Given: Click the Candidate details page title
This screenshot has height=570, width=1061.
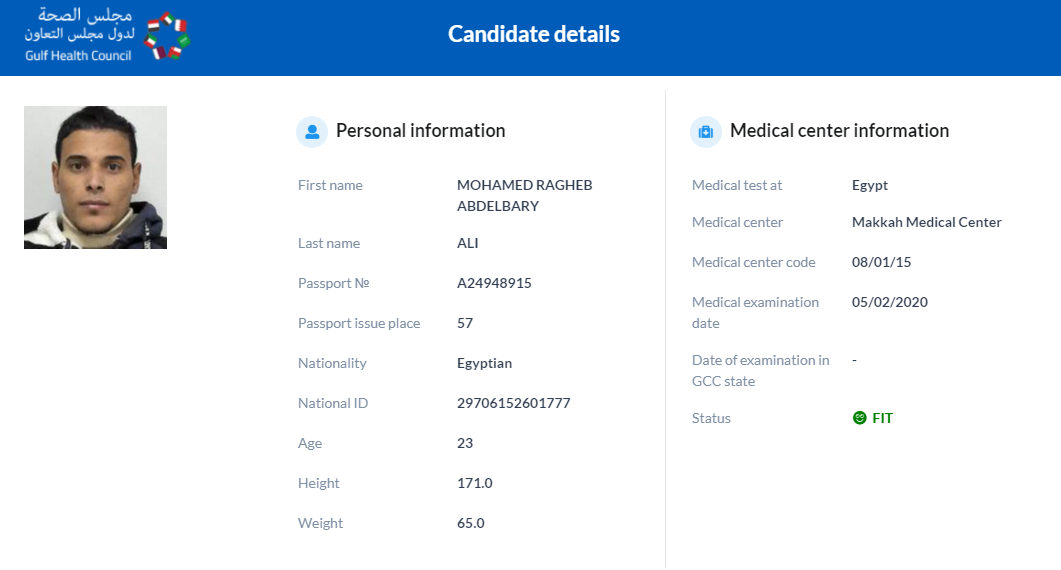Looking at the screenshot, I should click(534, 34).
